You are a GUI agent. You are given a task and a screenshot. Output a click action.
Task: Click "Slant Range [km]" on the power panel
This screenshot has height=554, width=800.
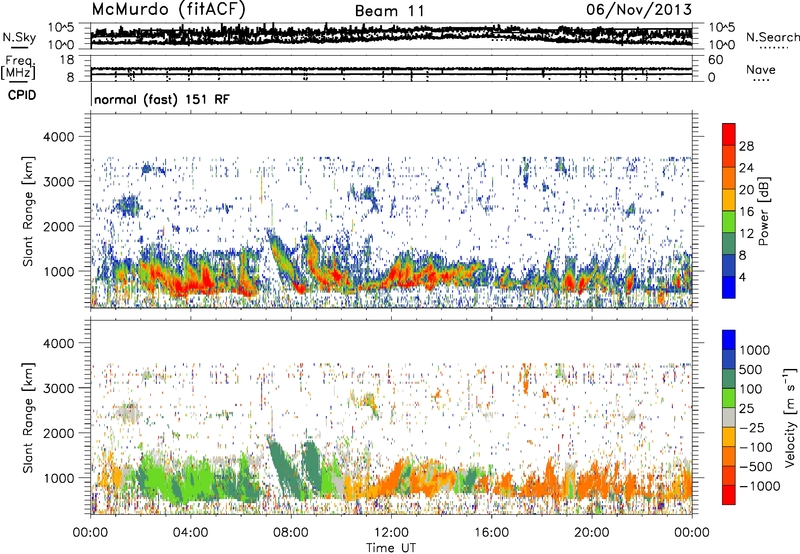click(28, 211)
